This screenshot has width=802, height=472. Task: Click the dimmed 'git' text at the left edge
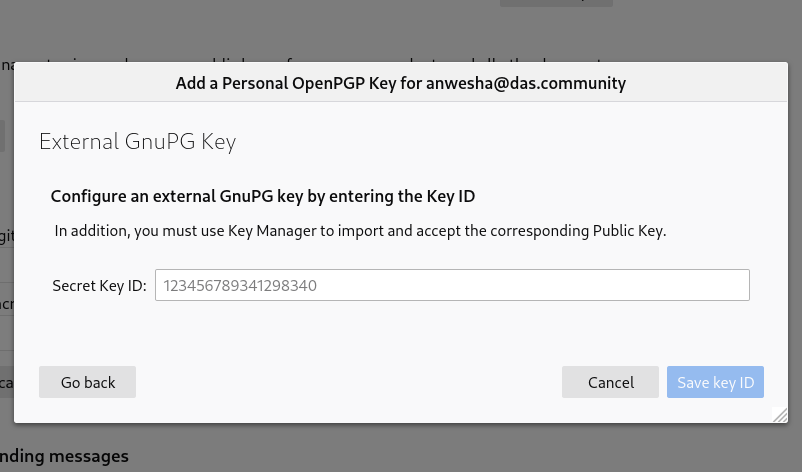(7, 236)
